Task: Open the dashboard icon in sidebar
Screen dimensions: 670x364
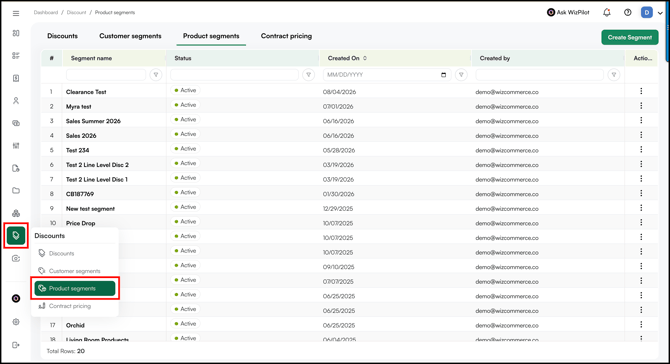Action: click(x=16, y=33)
